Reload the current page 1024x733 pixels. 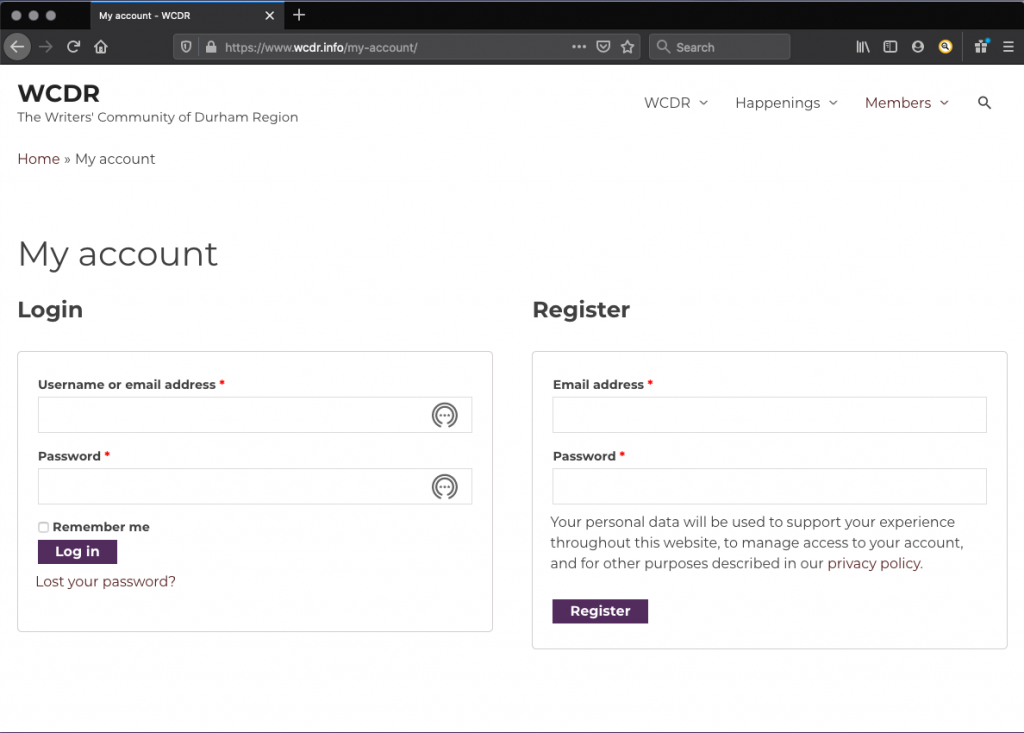73,47
